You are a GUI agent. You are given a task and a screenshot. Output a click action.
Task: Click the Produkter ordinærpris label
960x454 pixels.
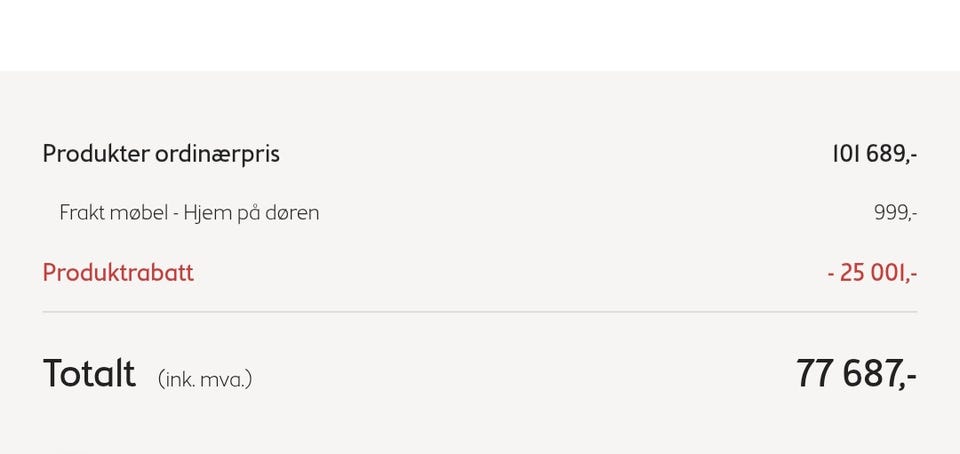161,154
